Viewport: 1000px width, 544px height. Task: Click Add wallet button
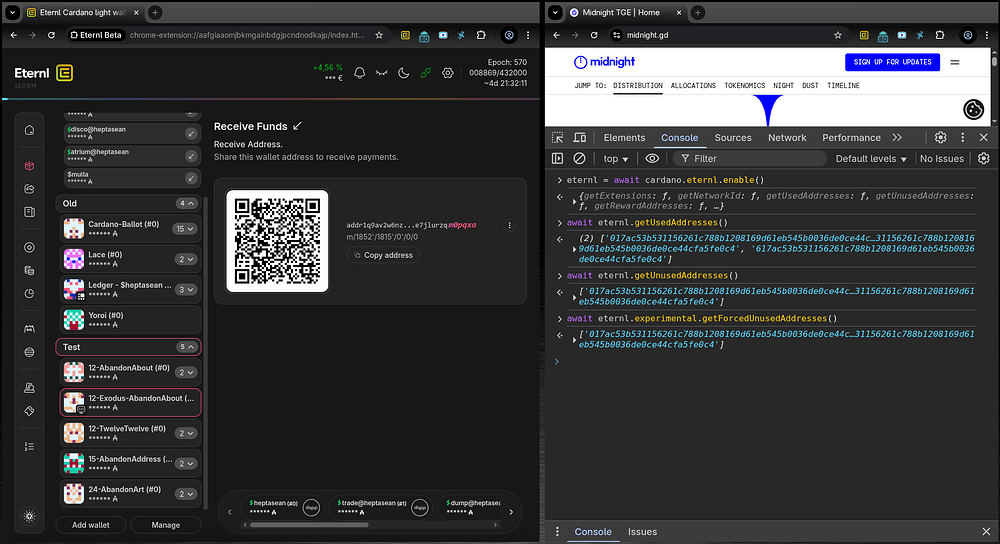tap(91, 525)
